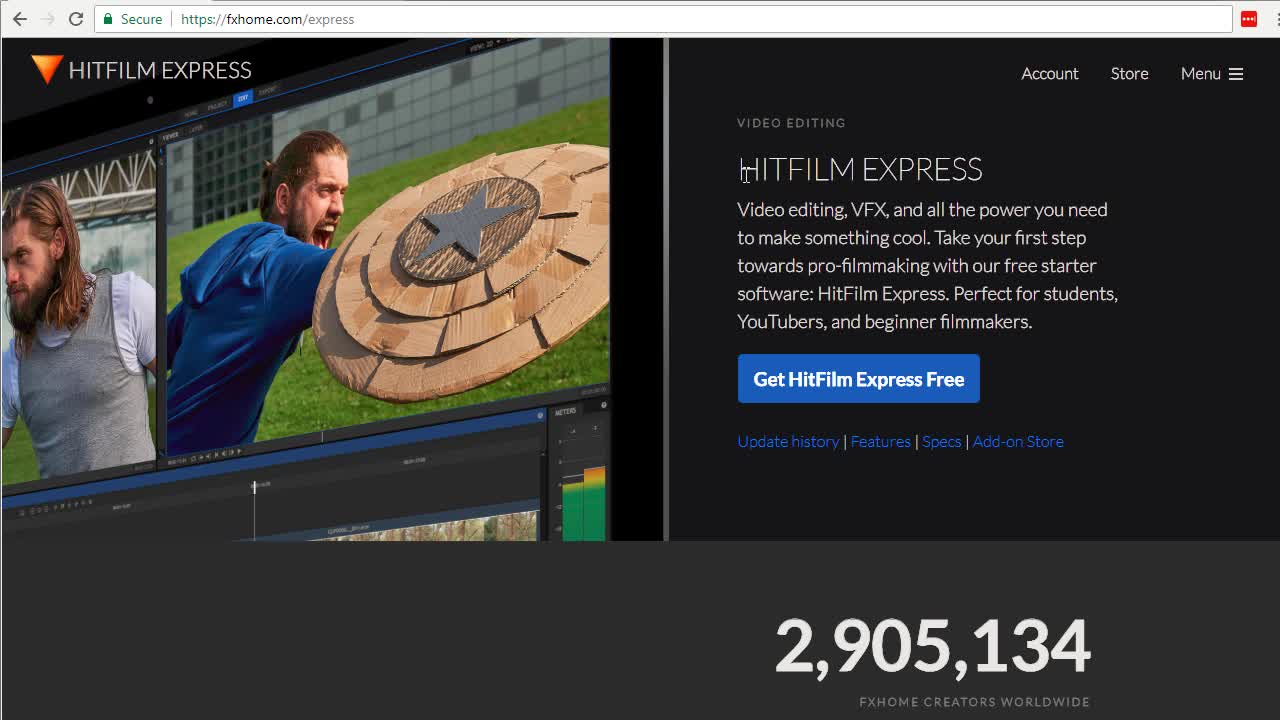Open the Features link
This screenshot has width=1280, height=720.
880,441
